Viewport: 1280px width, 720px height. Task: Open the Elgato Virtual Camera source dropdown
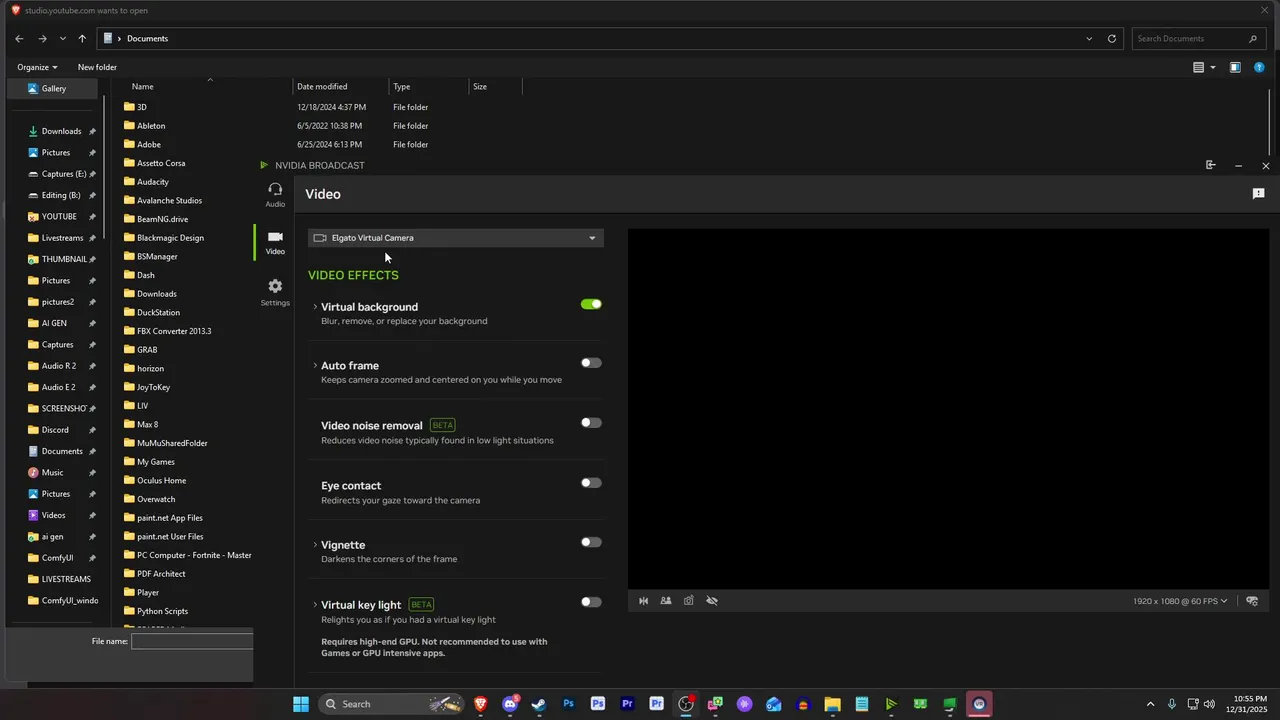pyautogui.click(x=456, y=238)
